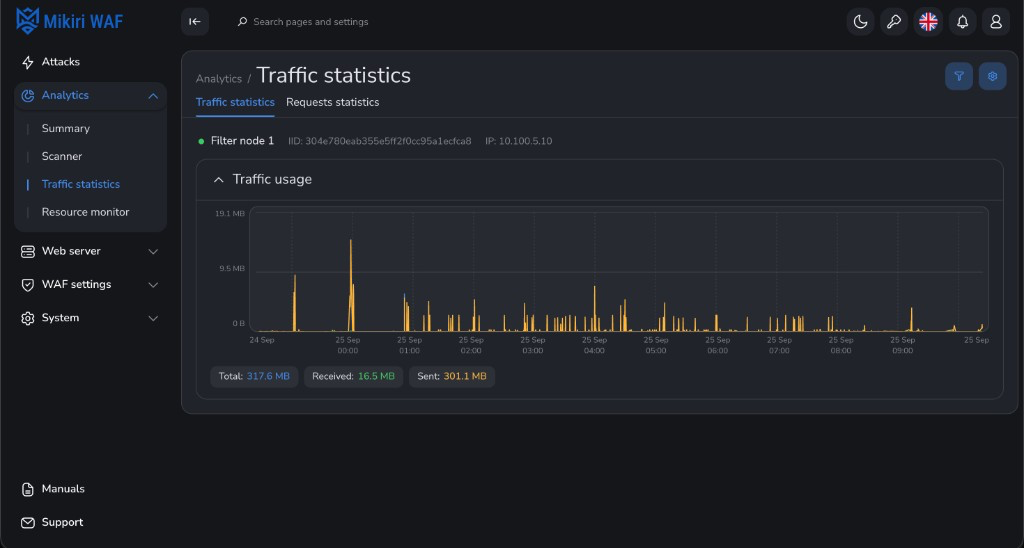
Task: Click the 25 Sep 04:00 axis label
Action: click(594, 345)
